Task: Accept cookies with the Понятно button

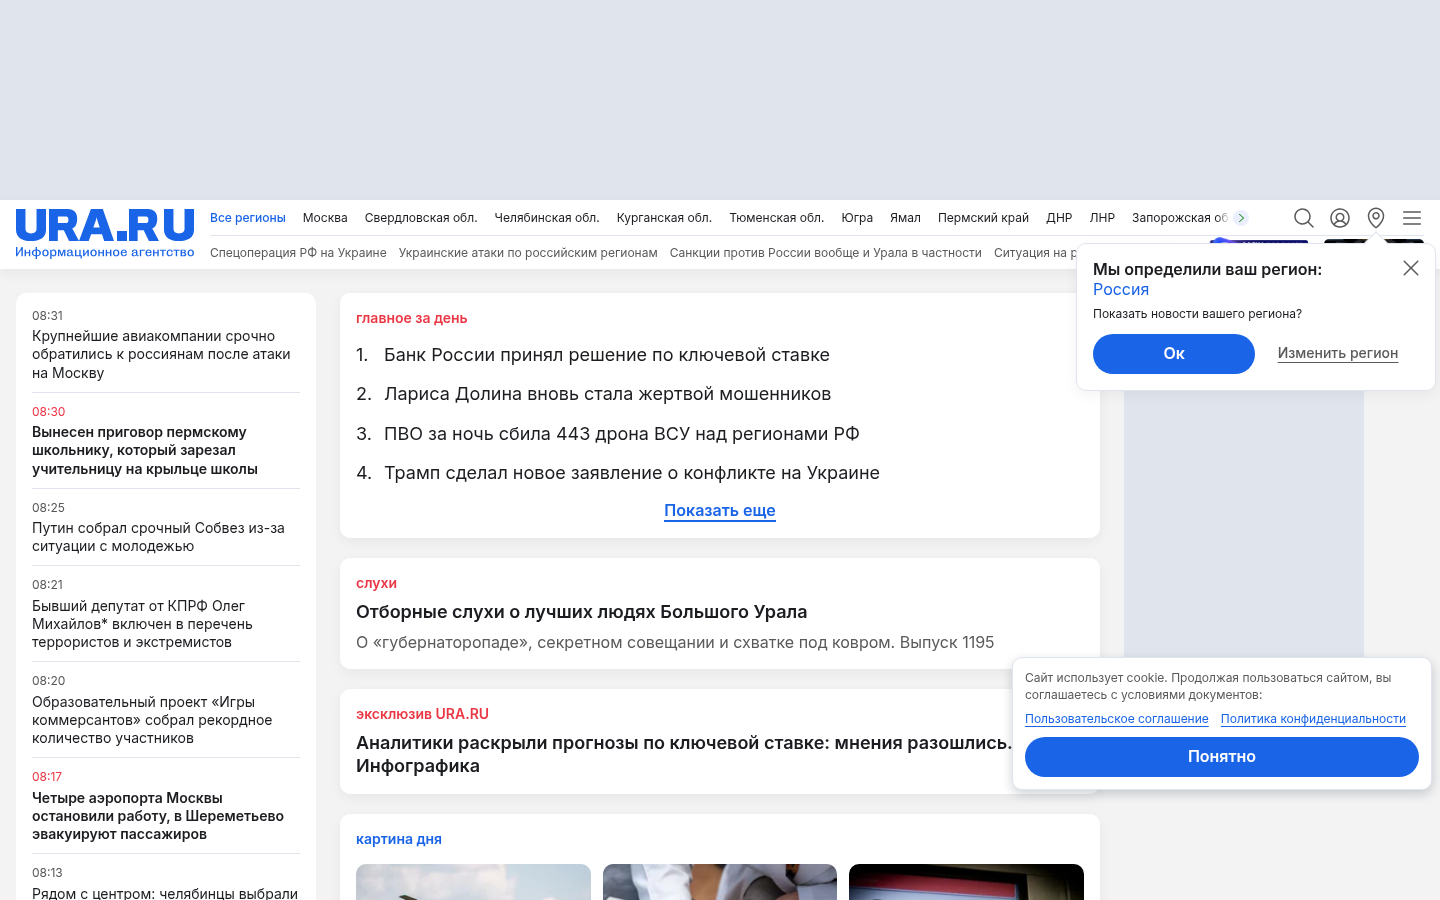Action: point(1222,757)
